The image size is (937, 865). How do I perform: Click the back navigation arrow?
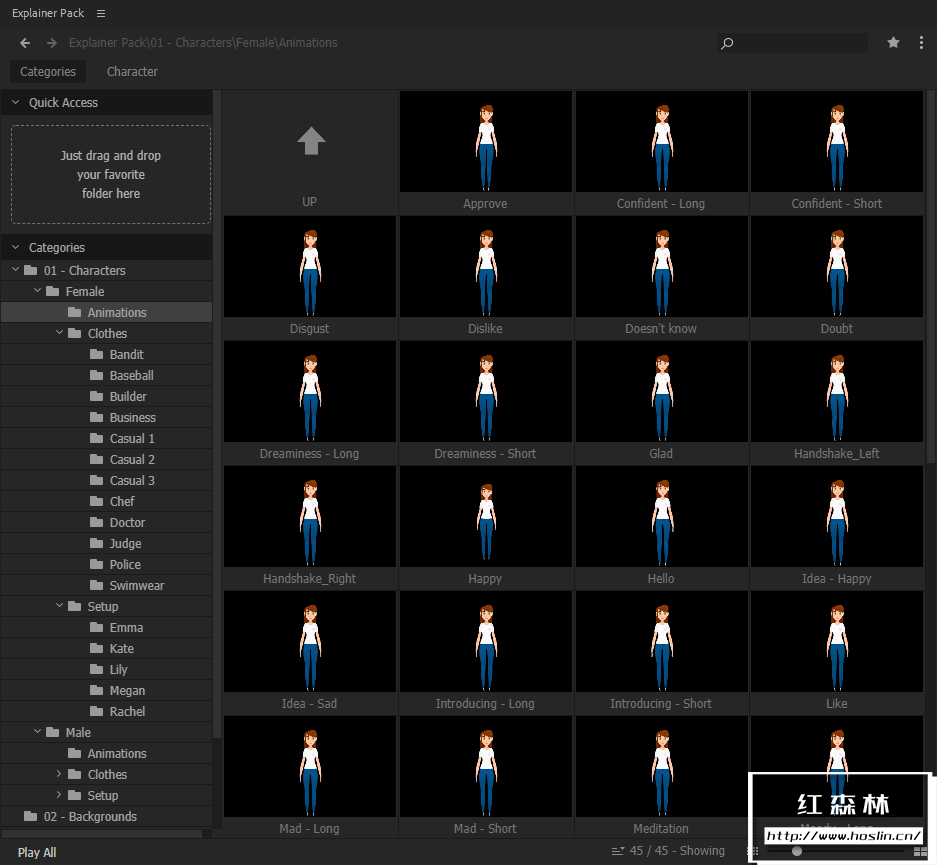(x=25, y=43)
